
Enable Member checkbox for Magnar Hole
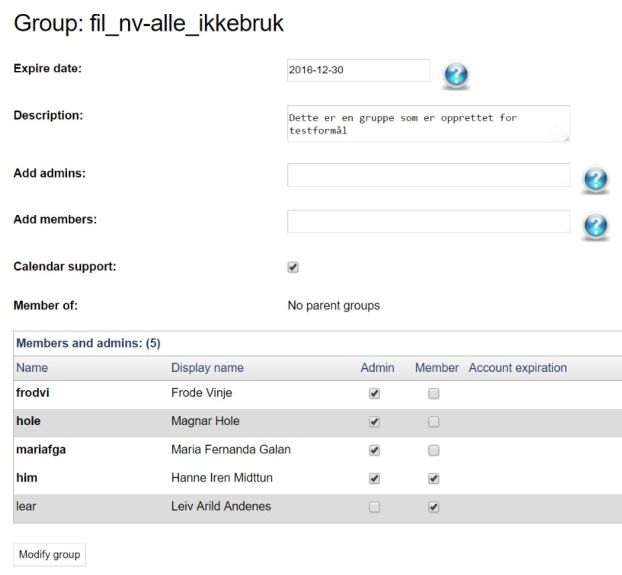pyautogui.click(x=434, y=422)
